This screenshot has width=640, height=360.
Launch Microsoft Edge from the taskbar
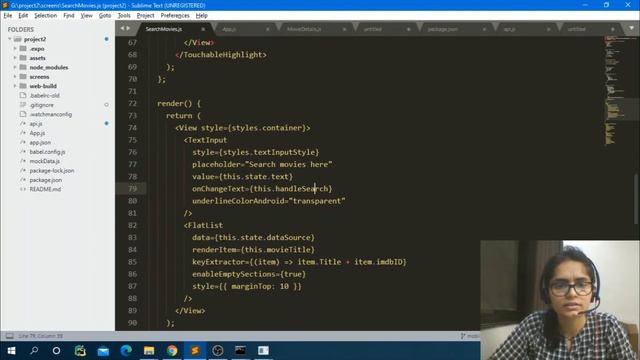click(126, 351)
